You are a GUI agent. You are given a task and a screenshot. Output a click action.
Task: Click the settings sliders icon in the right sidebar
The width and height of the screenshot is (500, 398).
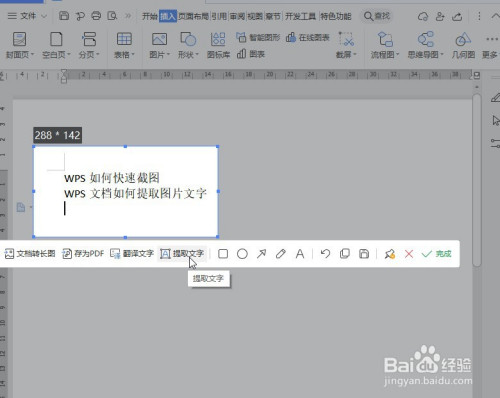[496, 143]
